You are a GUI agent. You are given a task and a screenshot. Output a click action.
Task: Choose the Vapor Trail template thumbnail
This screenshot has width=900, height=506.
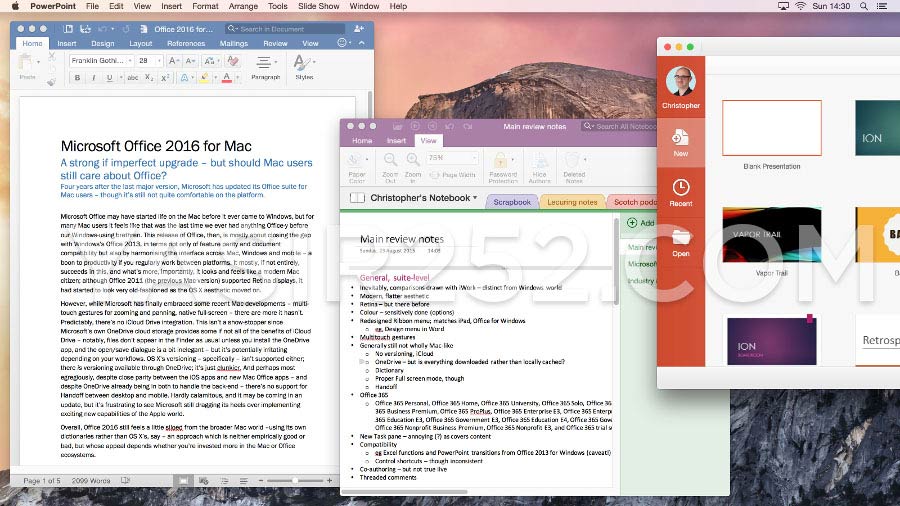pos(771,235)
